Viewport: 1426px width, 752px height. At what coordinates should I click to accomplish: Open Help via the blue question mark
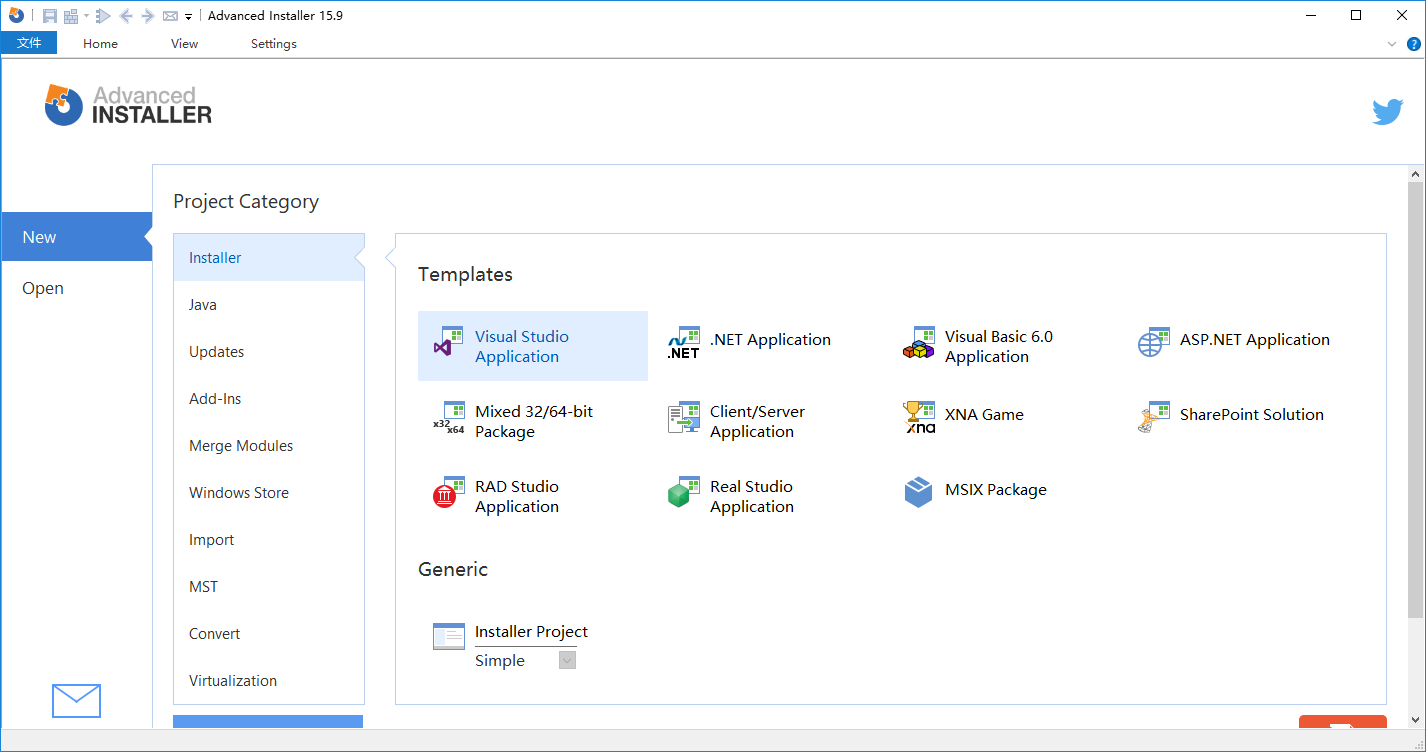coord(1414,44)
